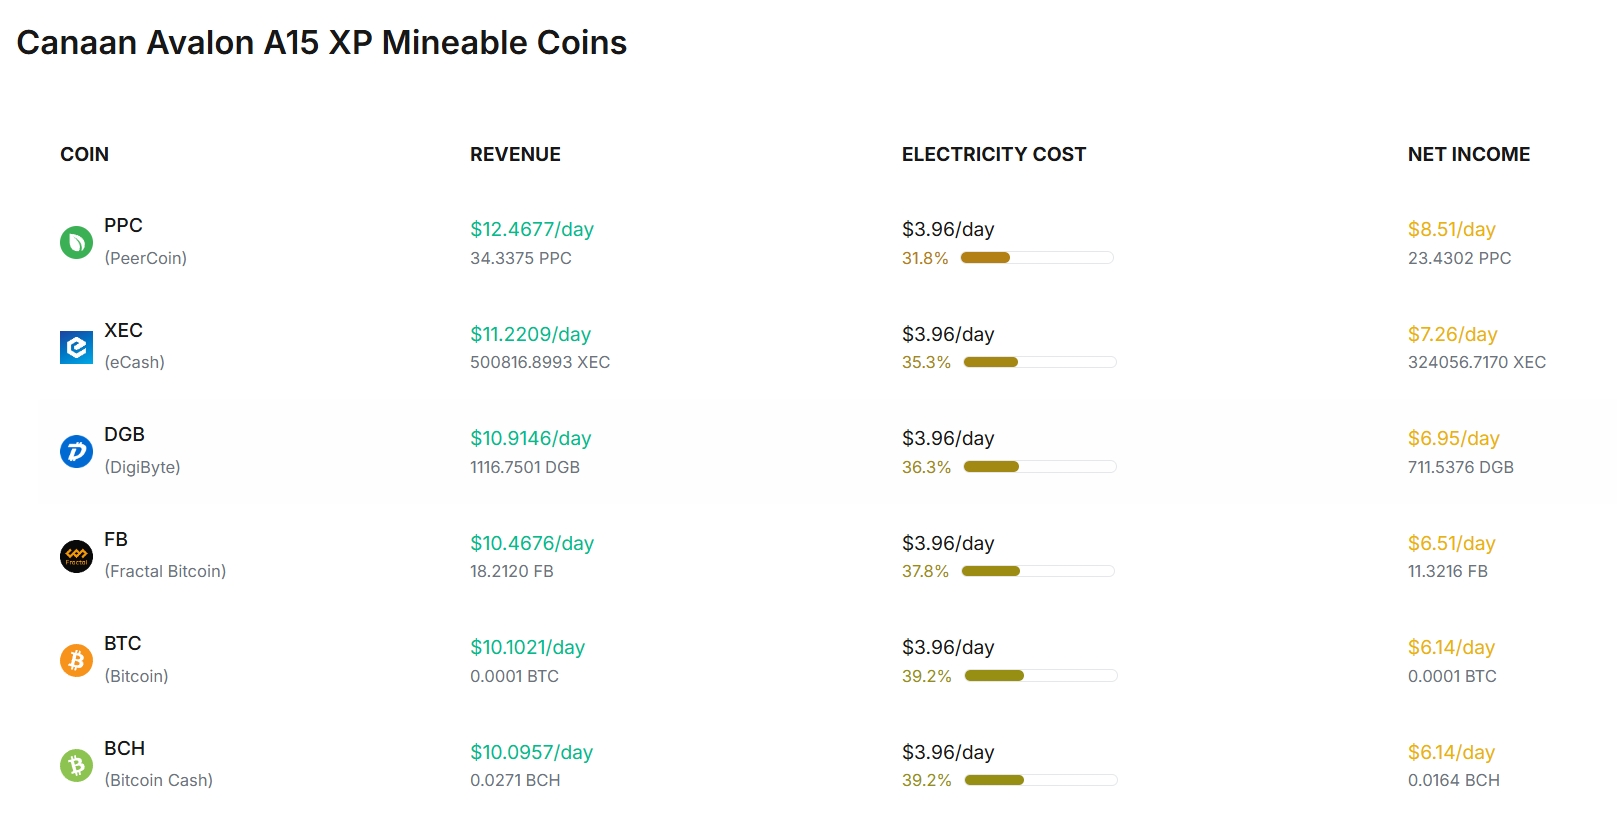Click the Canaan Avalon A15 XP Mineable Coins heading
The width and height of the screenshot is (1617, 826).
click(322, 43)
